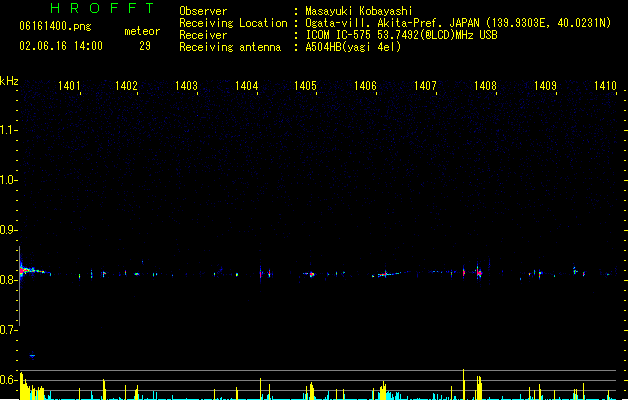Click time marker 1404
This screenshot has width=629, height=400.
(x=246, y=86)
